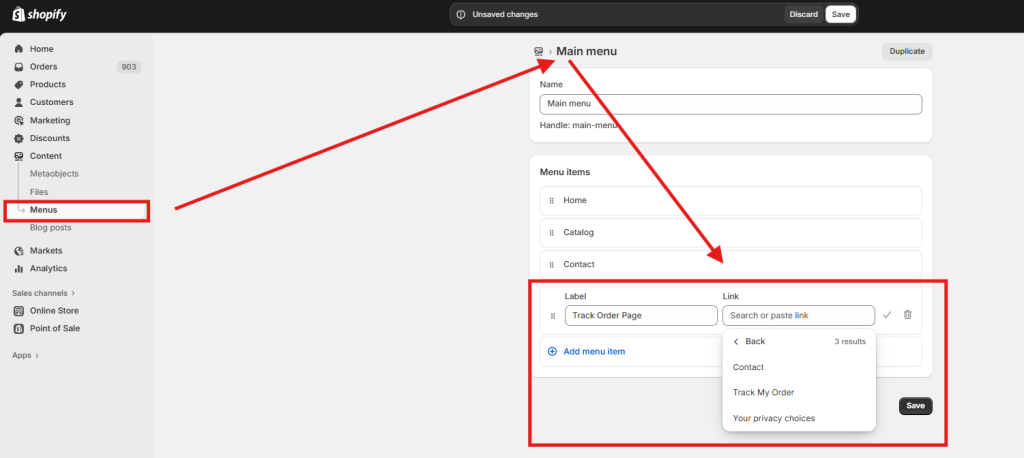
Task: Click the 903 orders badge
Action: coord(129,67)
